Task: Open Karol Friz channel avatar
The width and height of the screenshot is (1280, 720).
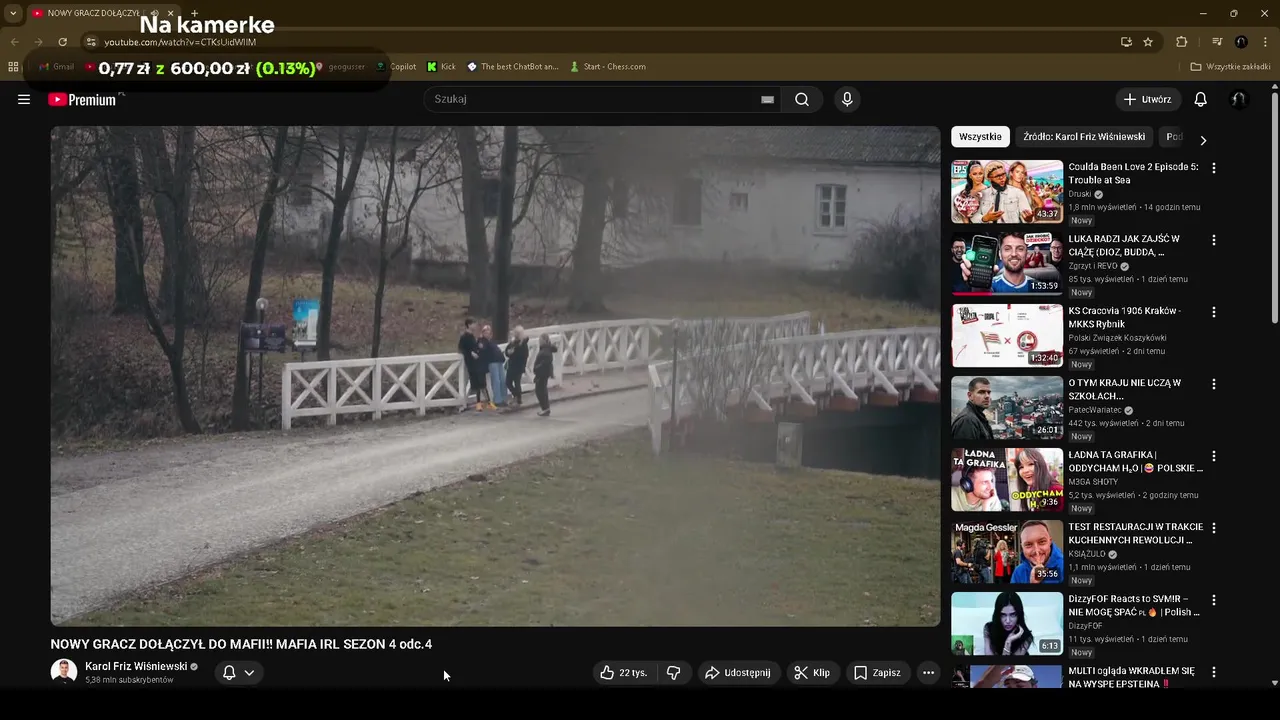Action: point(64,672)
